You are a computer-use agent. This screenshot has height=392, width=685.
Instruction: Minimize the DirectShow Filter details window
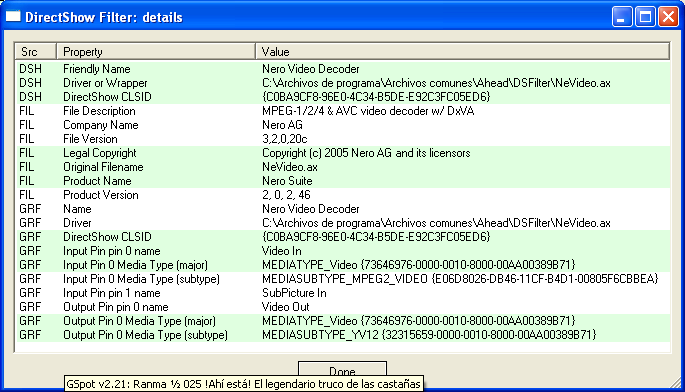pyautogui.click(x=621, y=17)
